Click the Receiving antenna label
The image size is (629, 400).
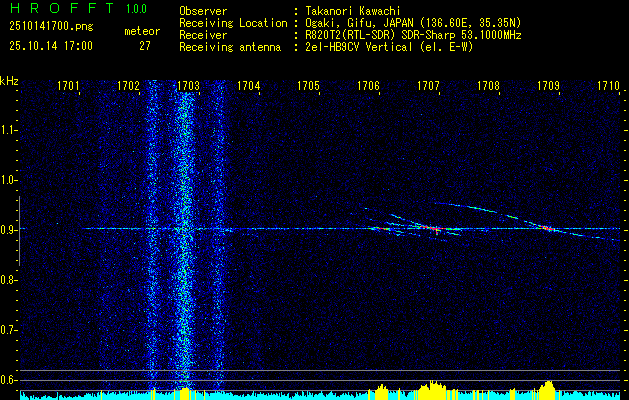click(230, 47)
